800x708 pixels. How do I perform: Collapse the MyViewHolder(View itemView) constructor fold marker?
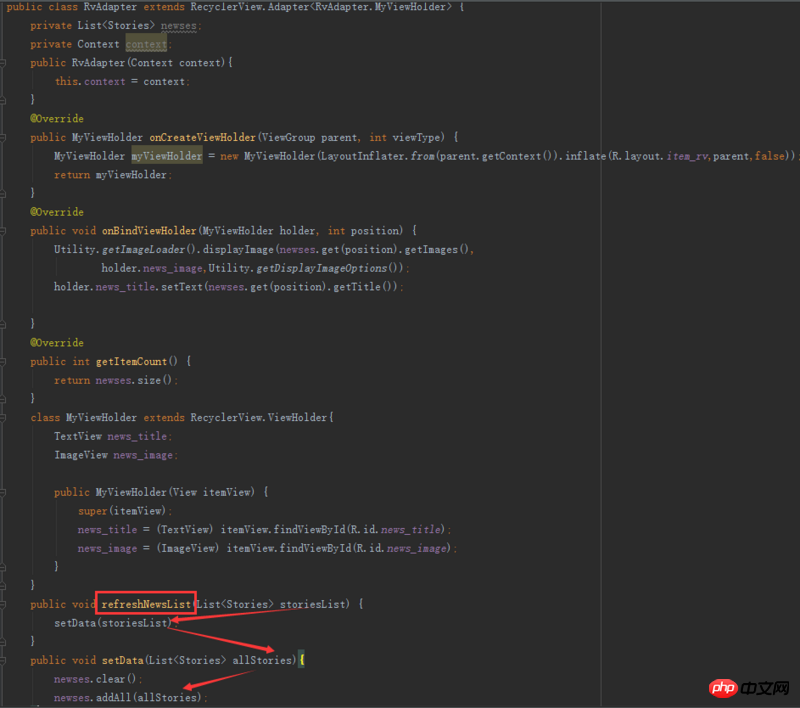(x=3, y=492)
